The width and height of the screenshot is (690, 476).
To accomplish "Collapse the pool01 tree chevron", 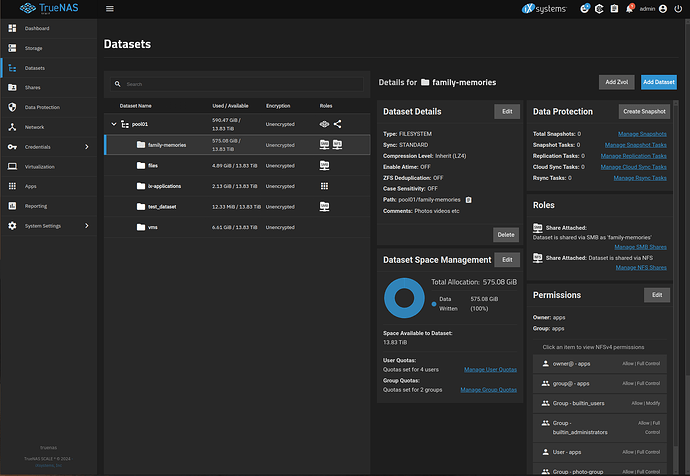I will point(114,124).
